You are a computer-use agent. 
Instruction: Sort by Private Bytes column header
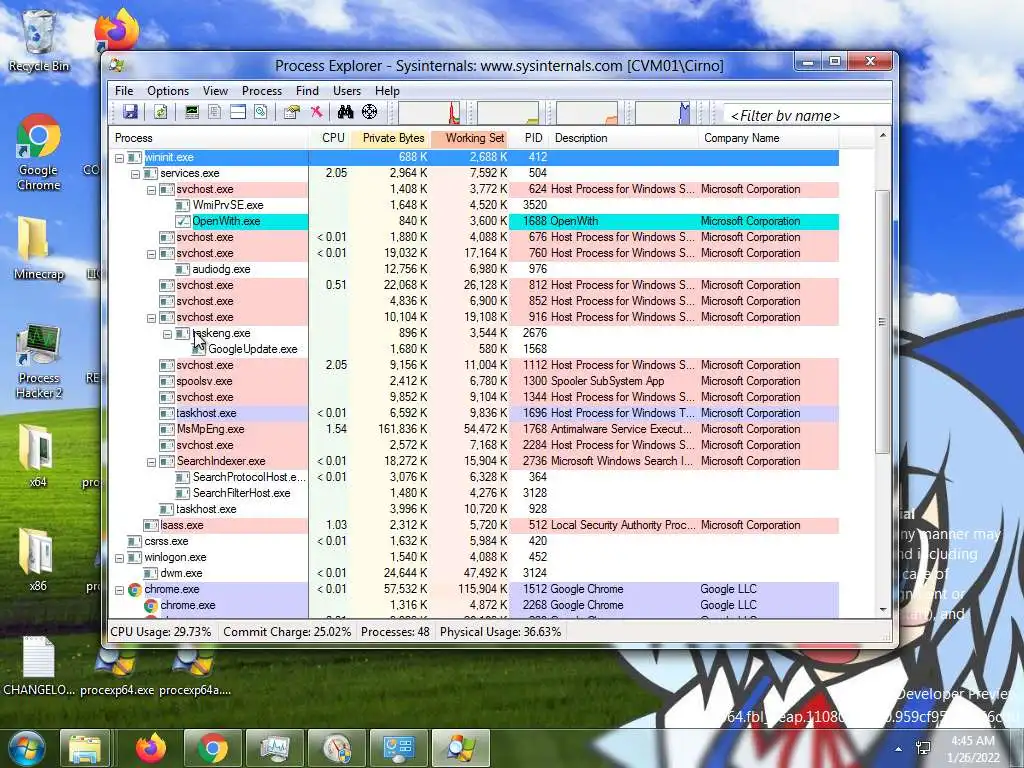pos(391,138)
